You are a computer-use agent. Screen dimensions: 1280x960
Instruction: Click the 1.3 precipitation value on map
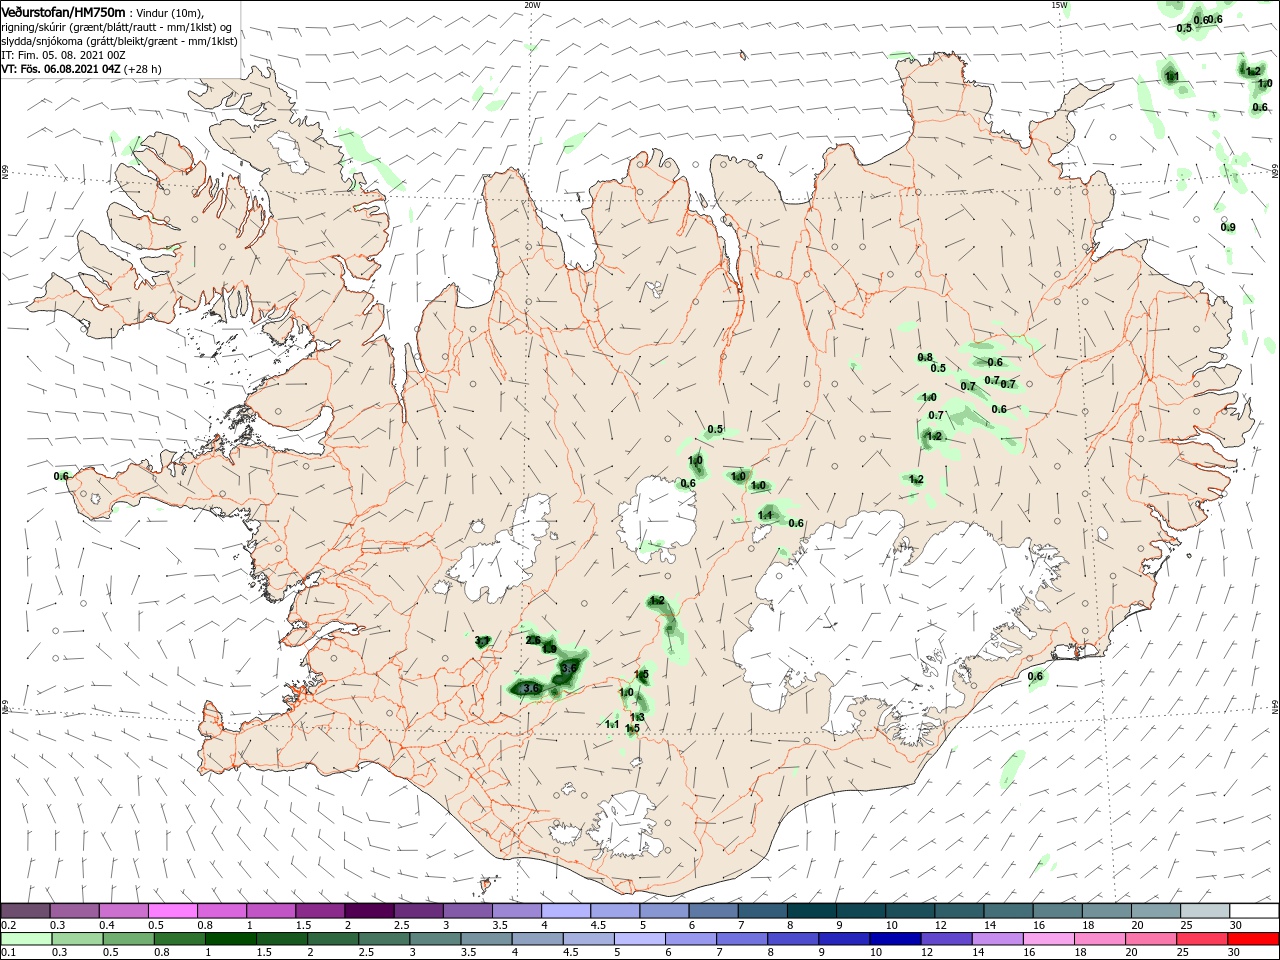point(637,717)
